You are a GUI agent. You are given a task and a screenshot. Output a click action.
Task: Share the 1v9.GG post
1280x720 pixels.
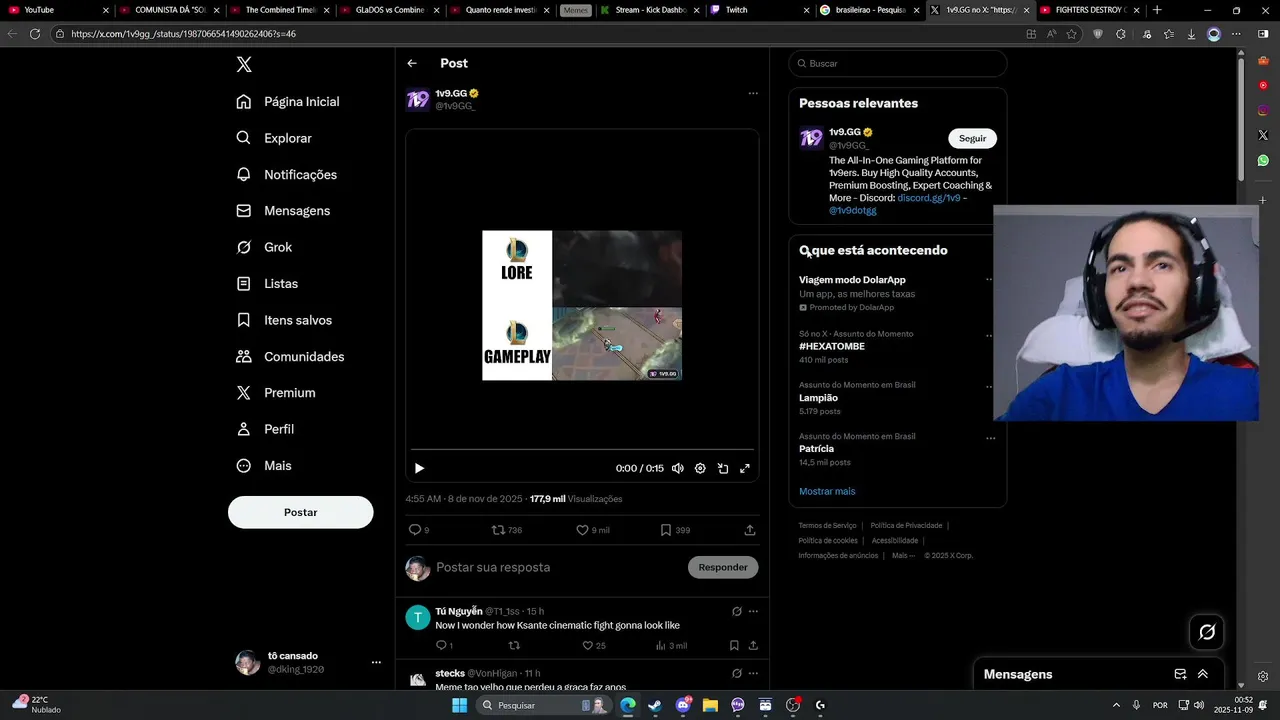coord(750,530)
